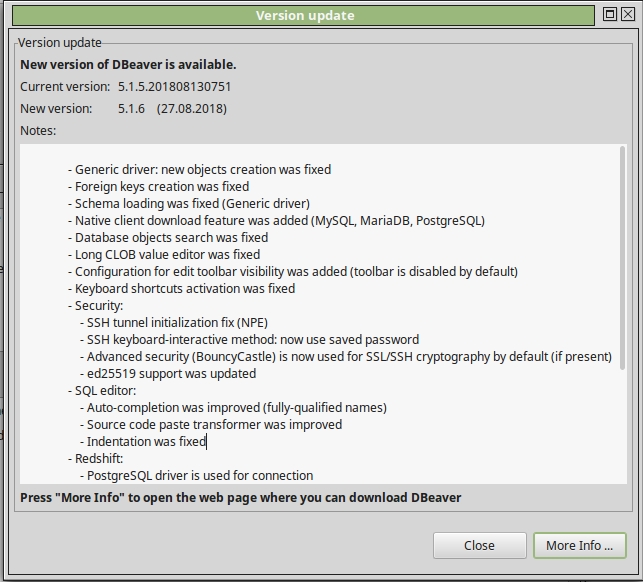Image resolution: width=643 pixels, height=582 pixels.
Task: Close the dialog with the X icon
Action: [628, 14]
